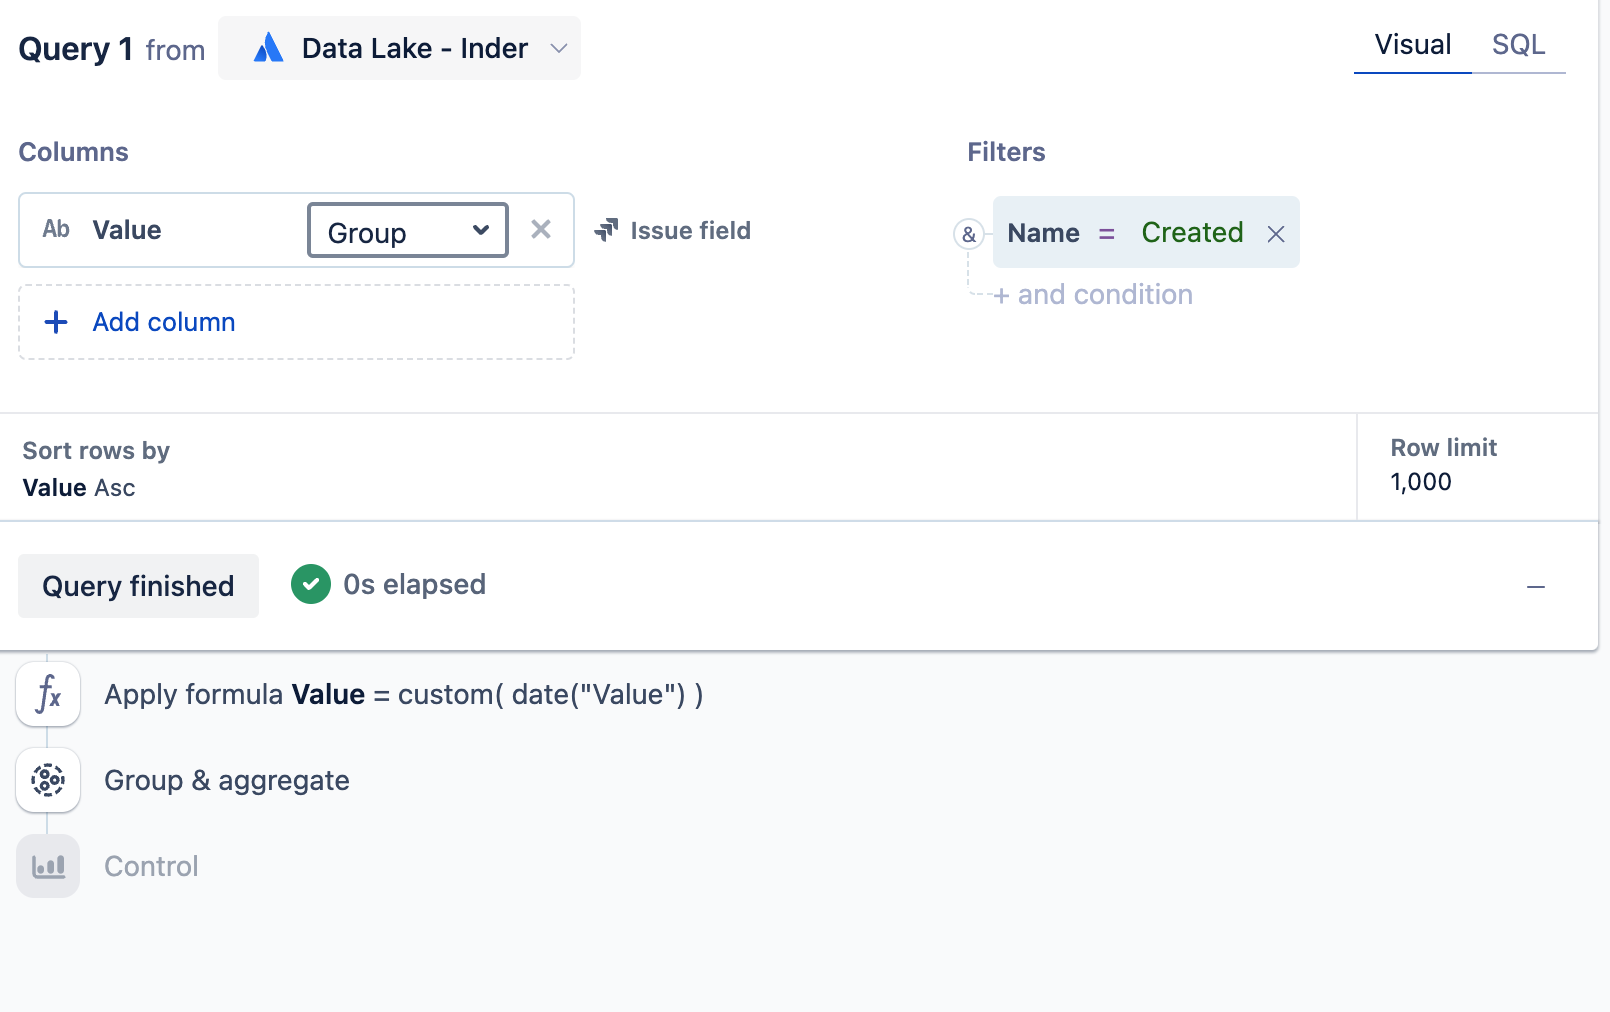Click the Query finished status button
Screen dimensions: 1610x1012
[138, 585]
